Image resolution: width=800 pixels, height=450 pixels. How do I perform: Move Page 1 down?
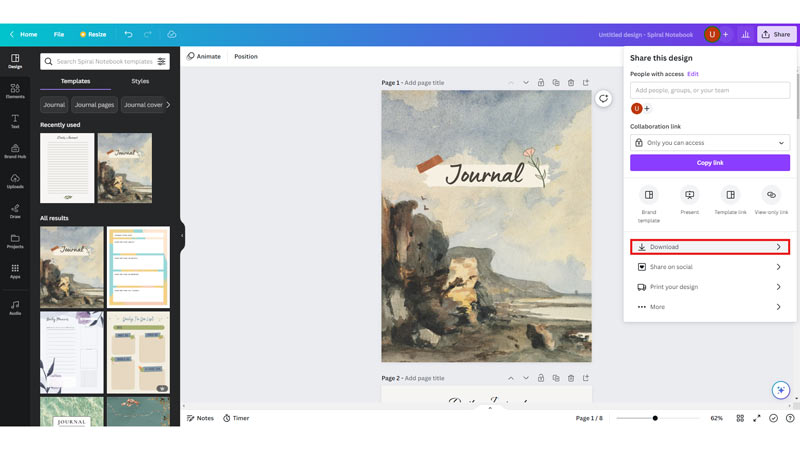click(x=526, y=83)
